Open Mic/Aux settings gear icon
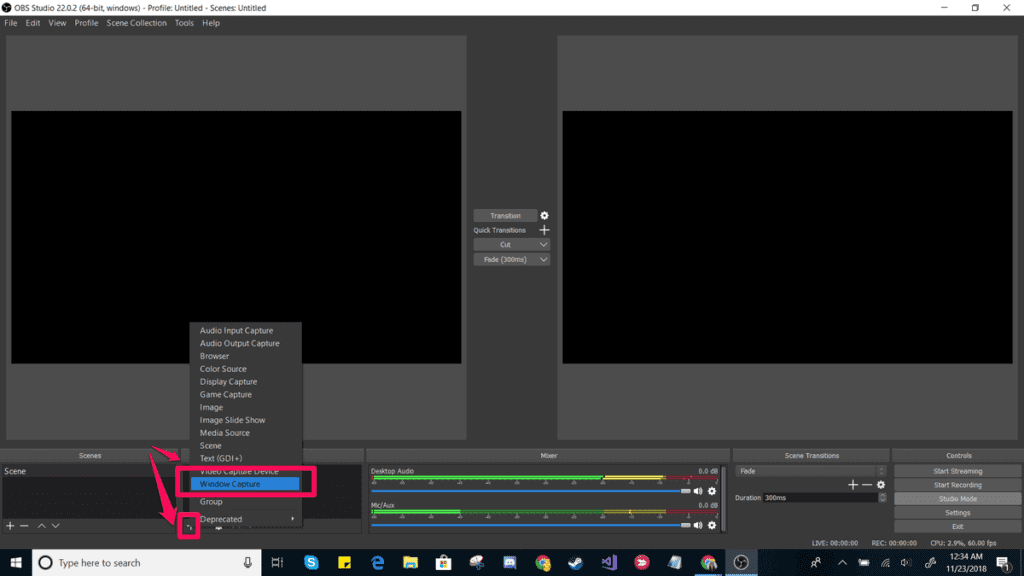The width and height of the screenshot is (1024, 576). pos(712,525)
